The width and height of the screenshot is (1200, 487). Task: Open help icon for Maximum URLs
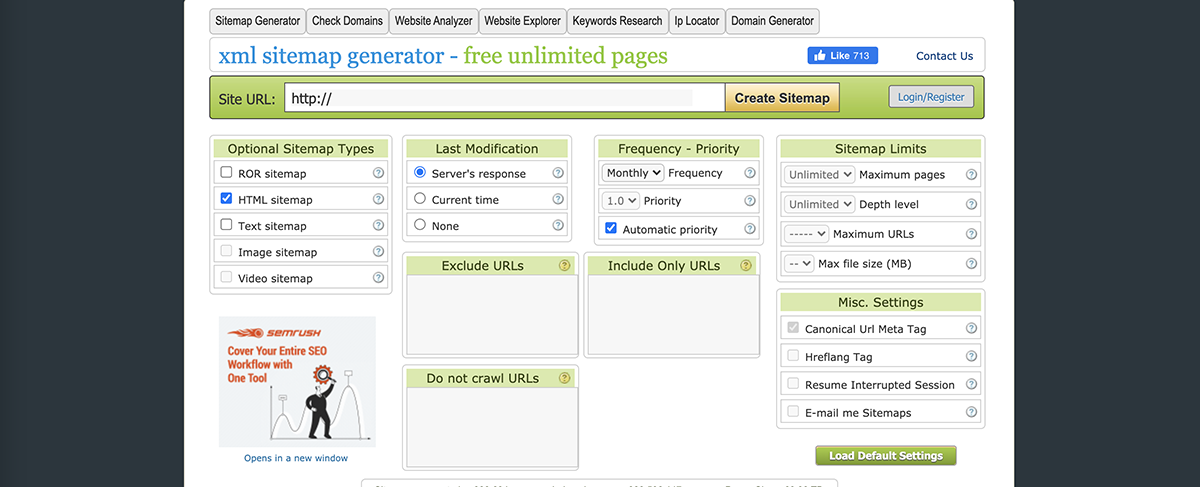point(971,234)
